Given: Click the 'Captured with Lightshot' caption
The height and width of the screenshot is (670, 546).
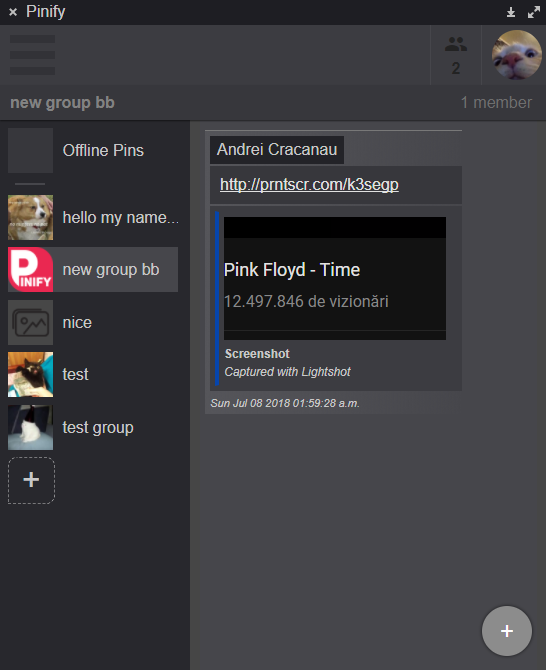Looking at the screenshot, I should pyautogui.click(x=288, y=372).
